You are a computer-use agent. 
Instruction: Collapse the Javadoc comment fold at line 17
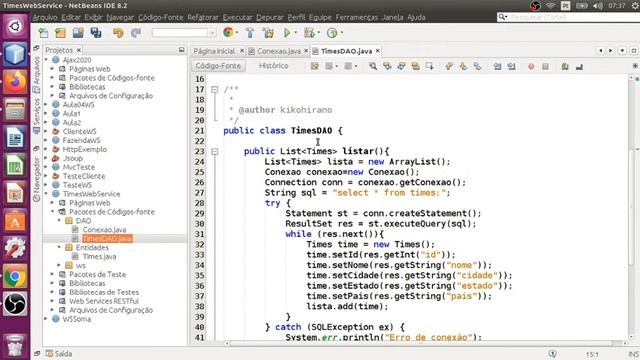pyautogui.click(x=215, y=89)
